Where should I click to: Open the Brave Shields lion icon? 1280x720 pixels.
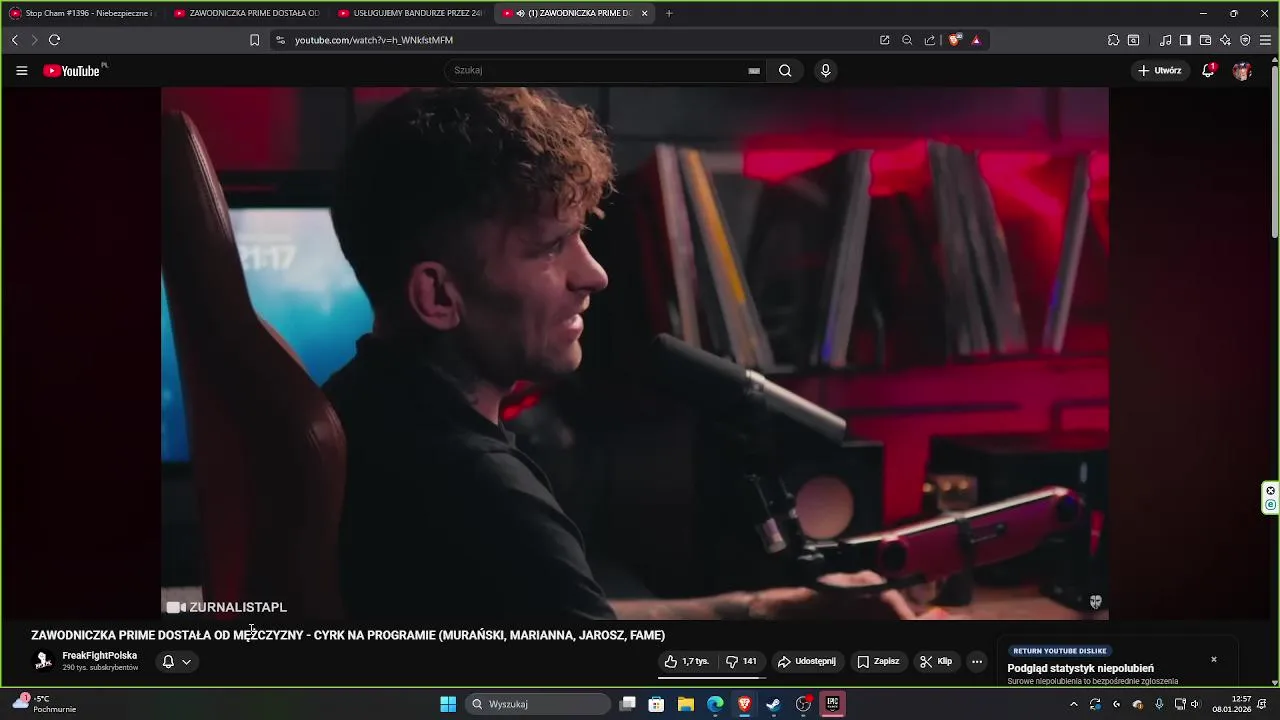[955, 40]
